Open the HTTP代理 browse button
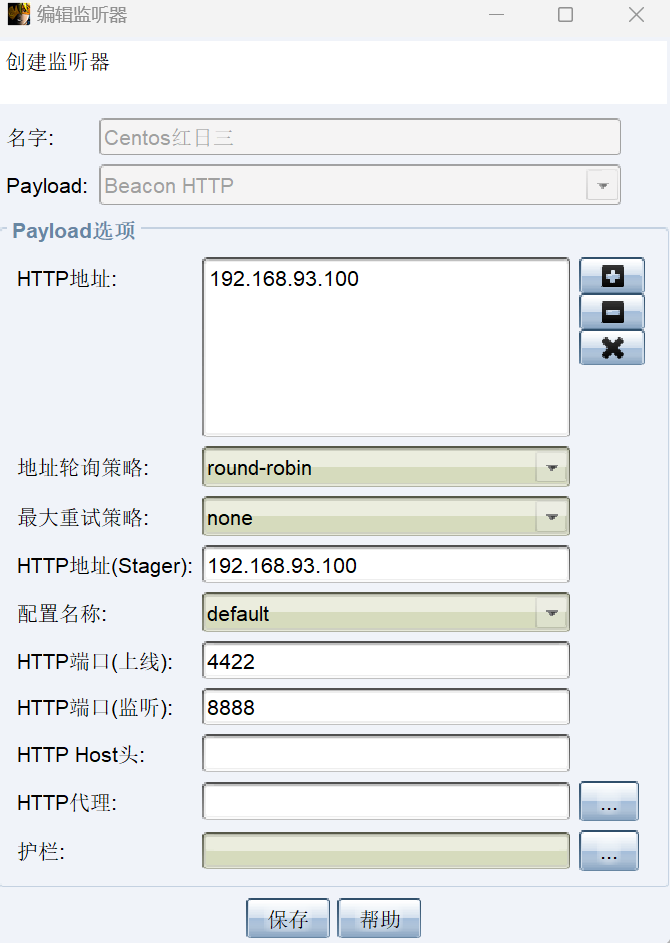 pos(608,802)
